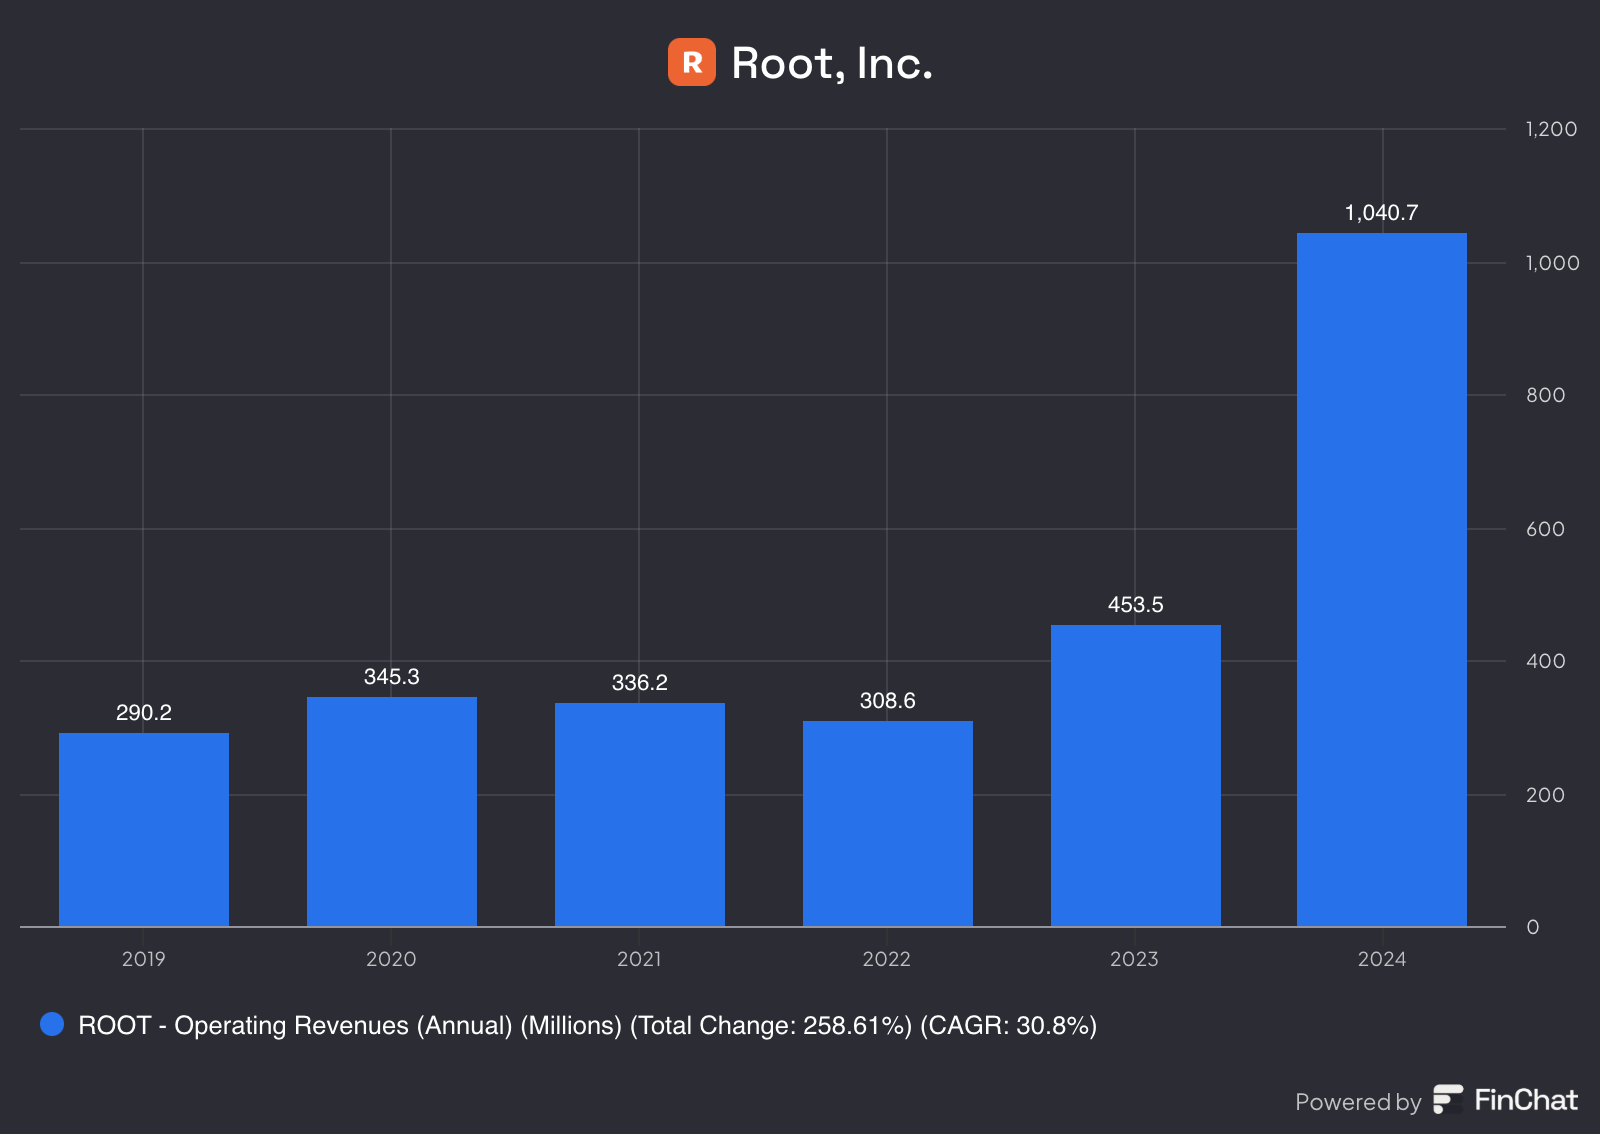The image size is (1600, 1134).
Task: Select the 2022 revenue bar
Action: pos(887,823)
